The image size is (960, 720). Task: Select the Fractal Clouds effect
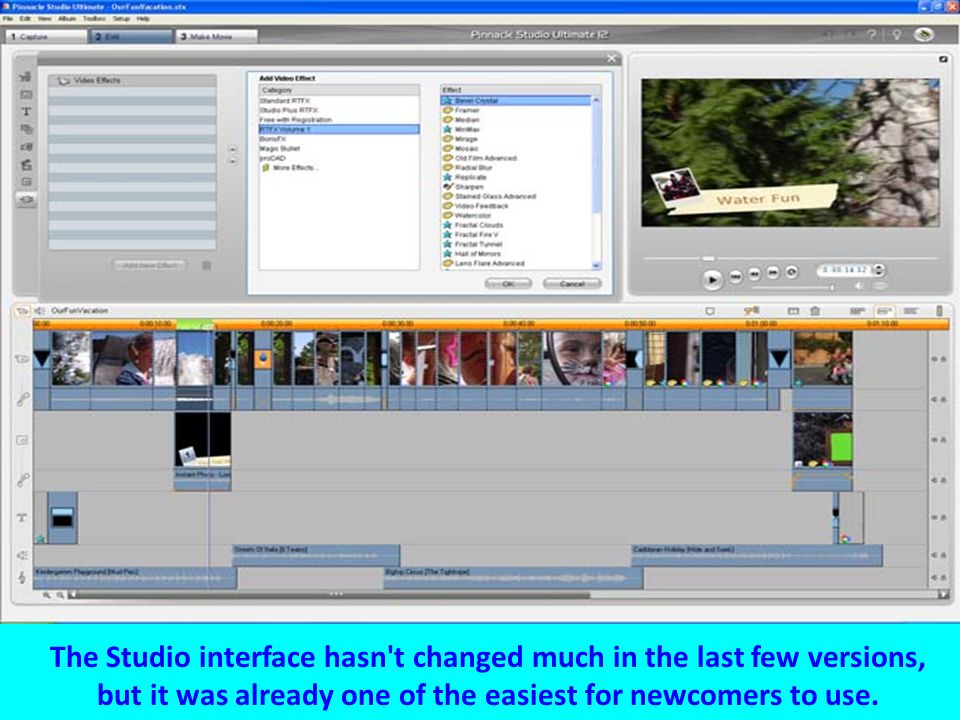pyautogui.click(x=479, y=225)
